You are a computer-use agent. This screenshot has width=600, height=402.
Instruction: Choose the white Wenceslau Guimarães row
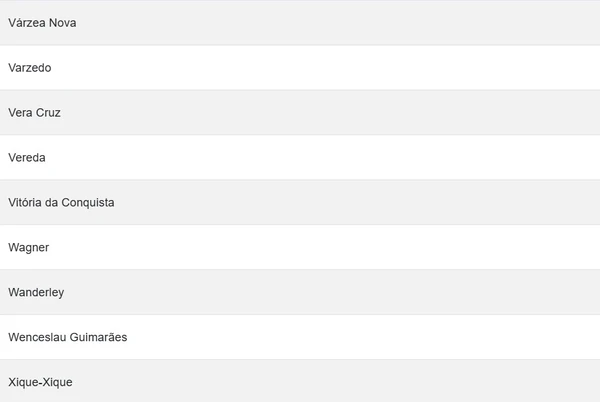pos(300,337)
